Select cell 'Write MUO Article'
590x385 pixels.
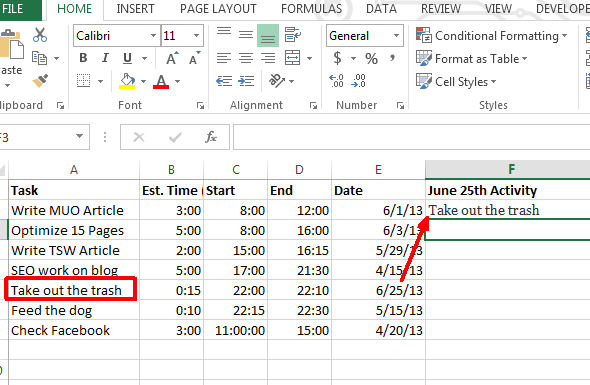point(74,210)
